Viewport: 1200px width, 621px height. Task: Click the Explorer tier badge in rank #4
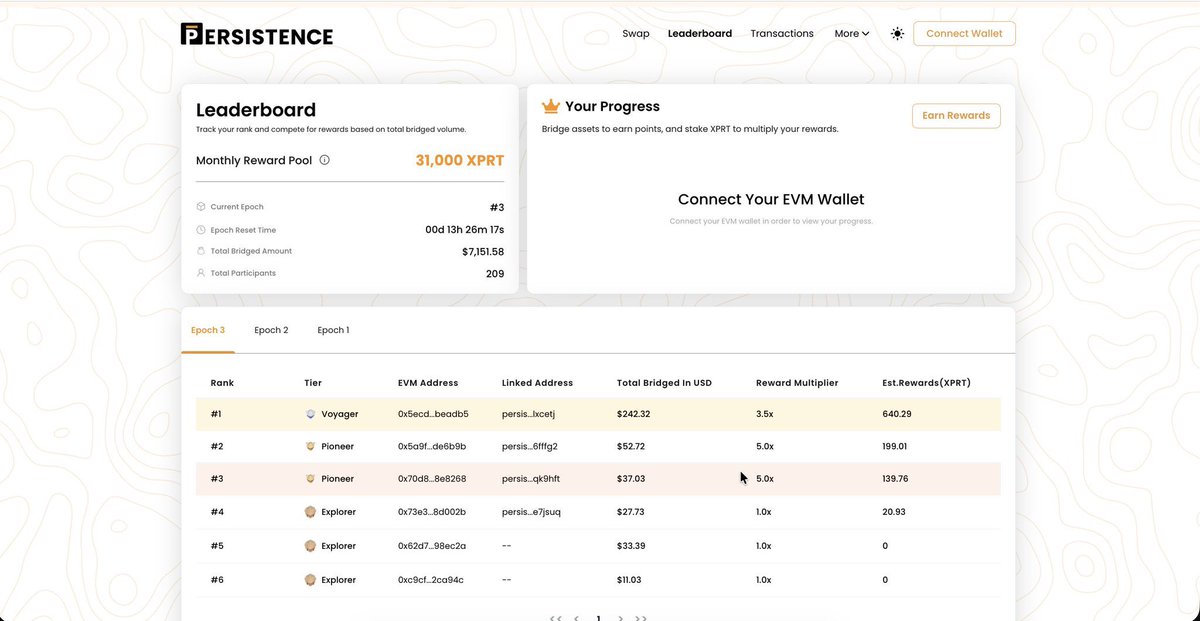(x=310, y=512)
